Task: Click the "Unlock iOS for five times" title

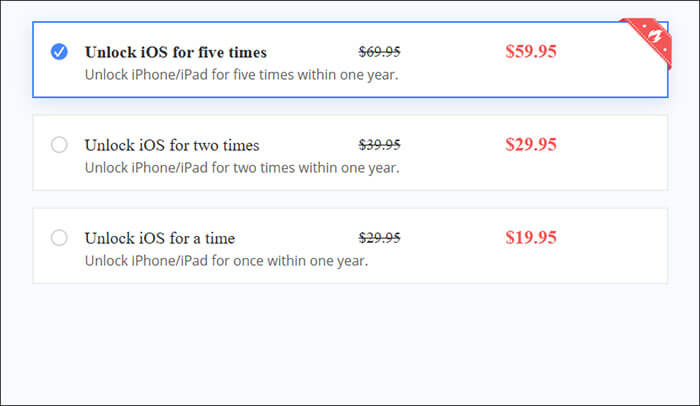Action: click(176, 52)
